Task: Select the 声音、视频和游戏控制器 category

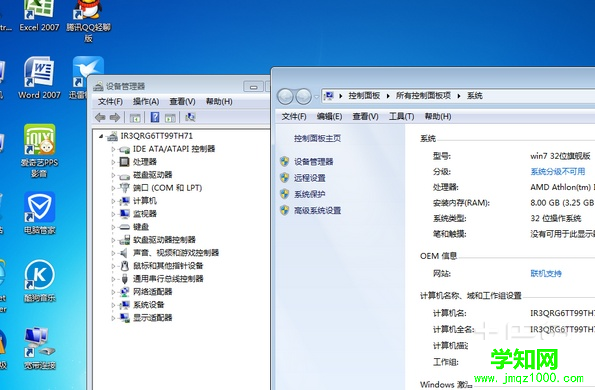Action: (176, 252)
